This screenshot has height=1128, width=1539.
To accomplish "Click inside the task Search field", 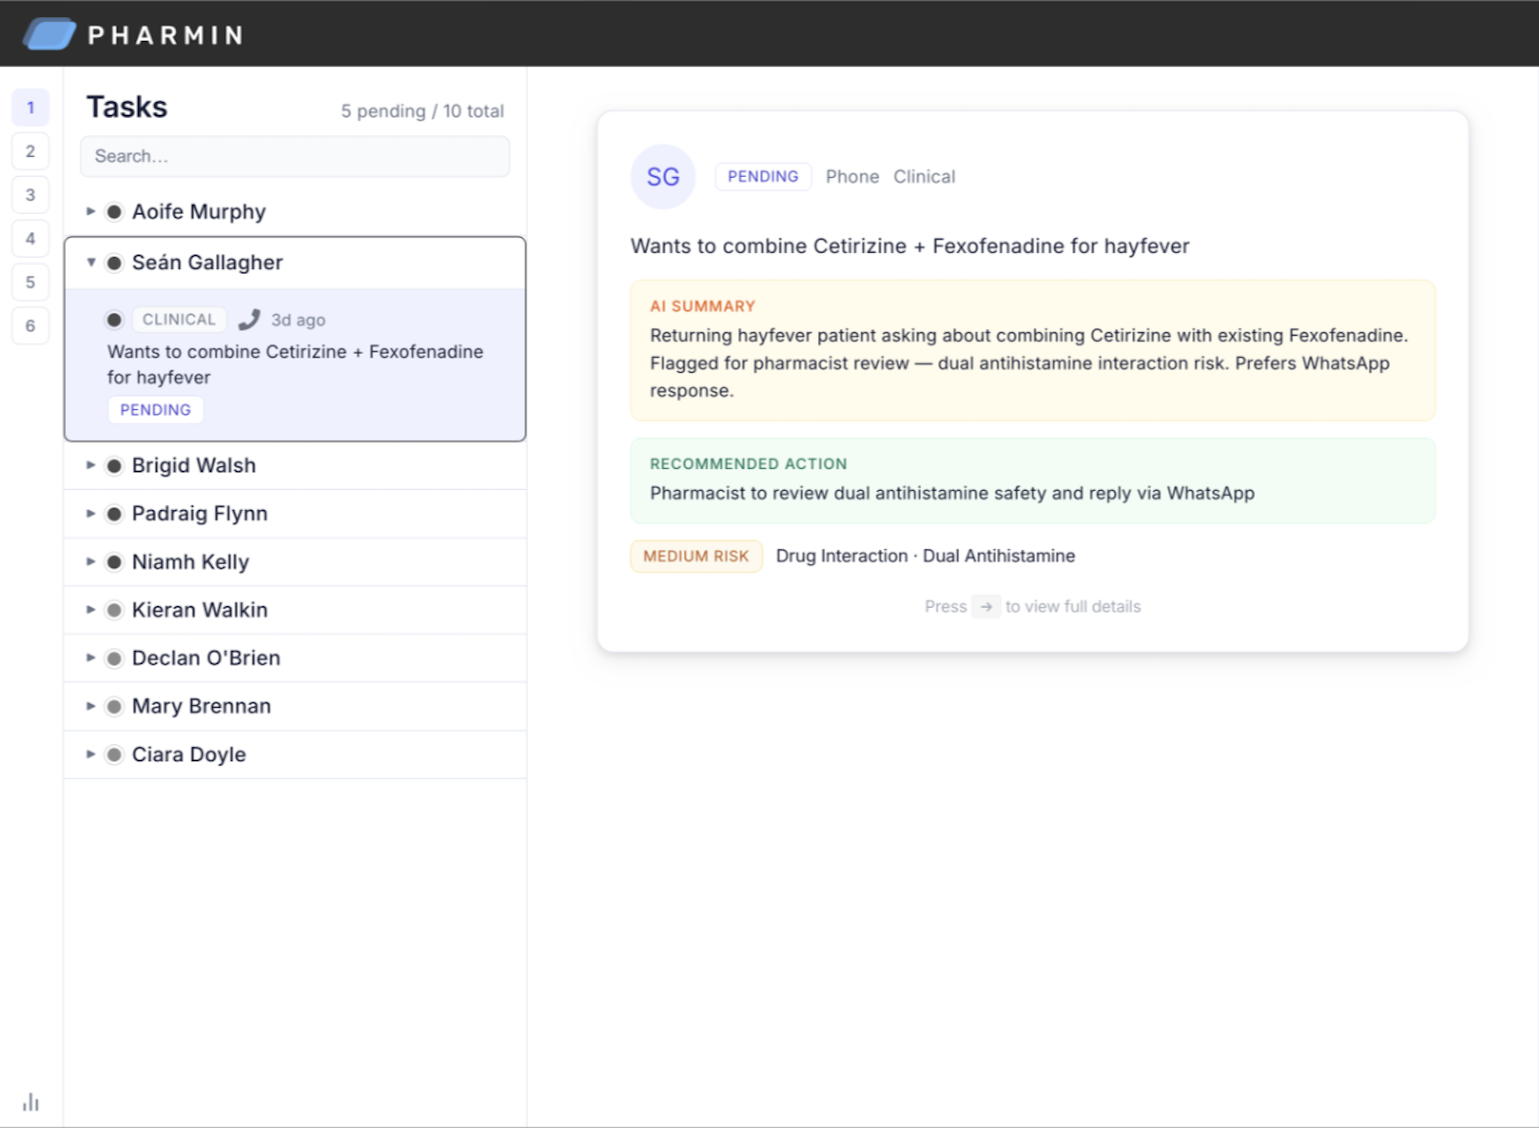I will (x=294, y=156).
